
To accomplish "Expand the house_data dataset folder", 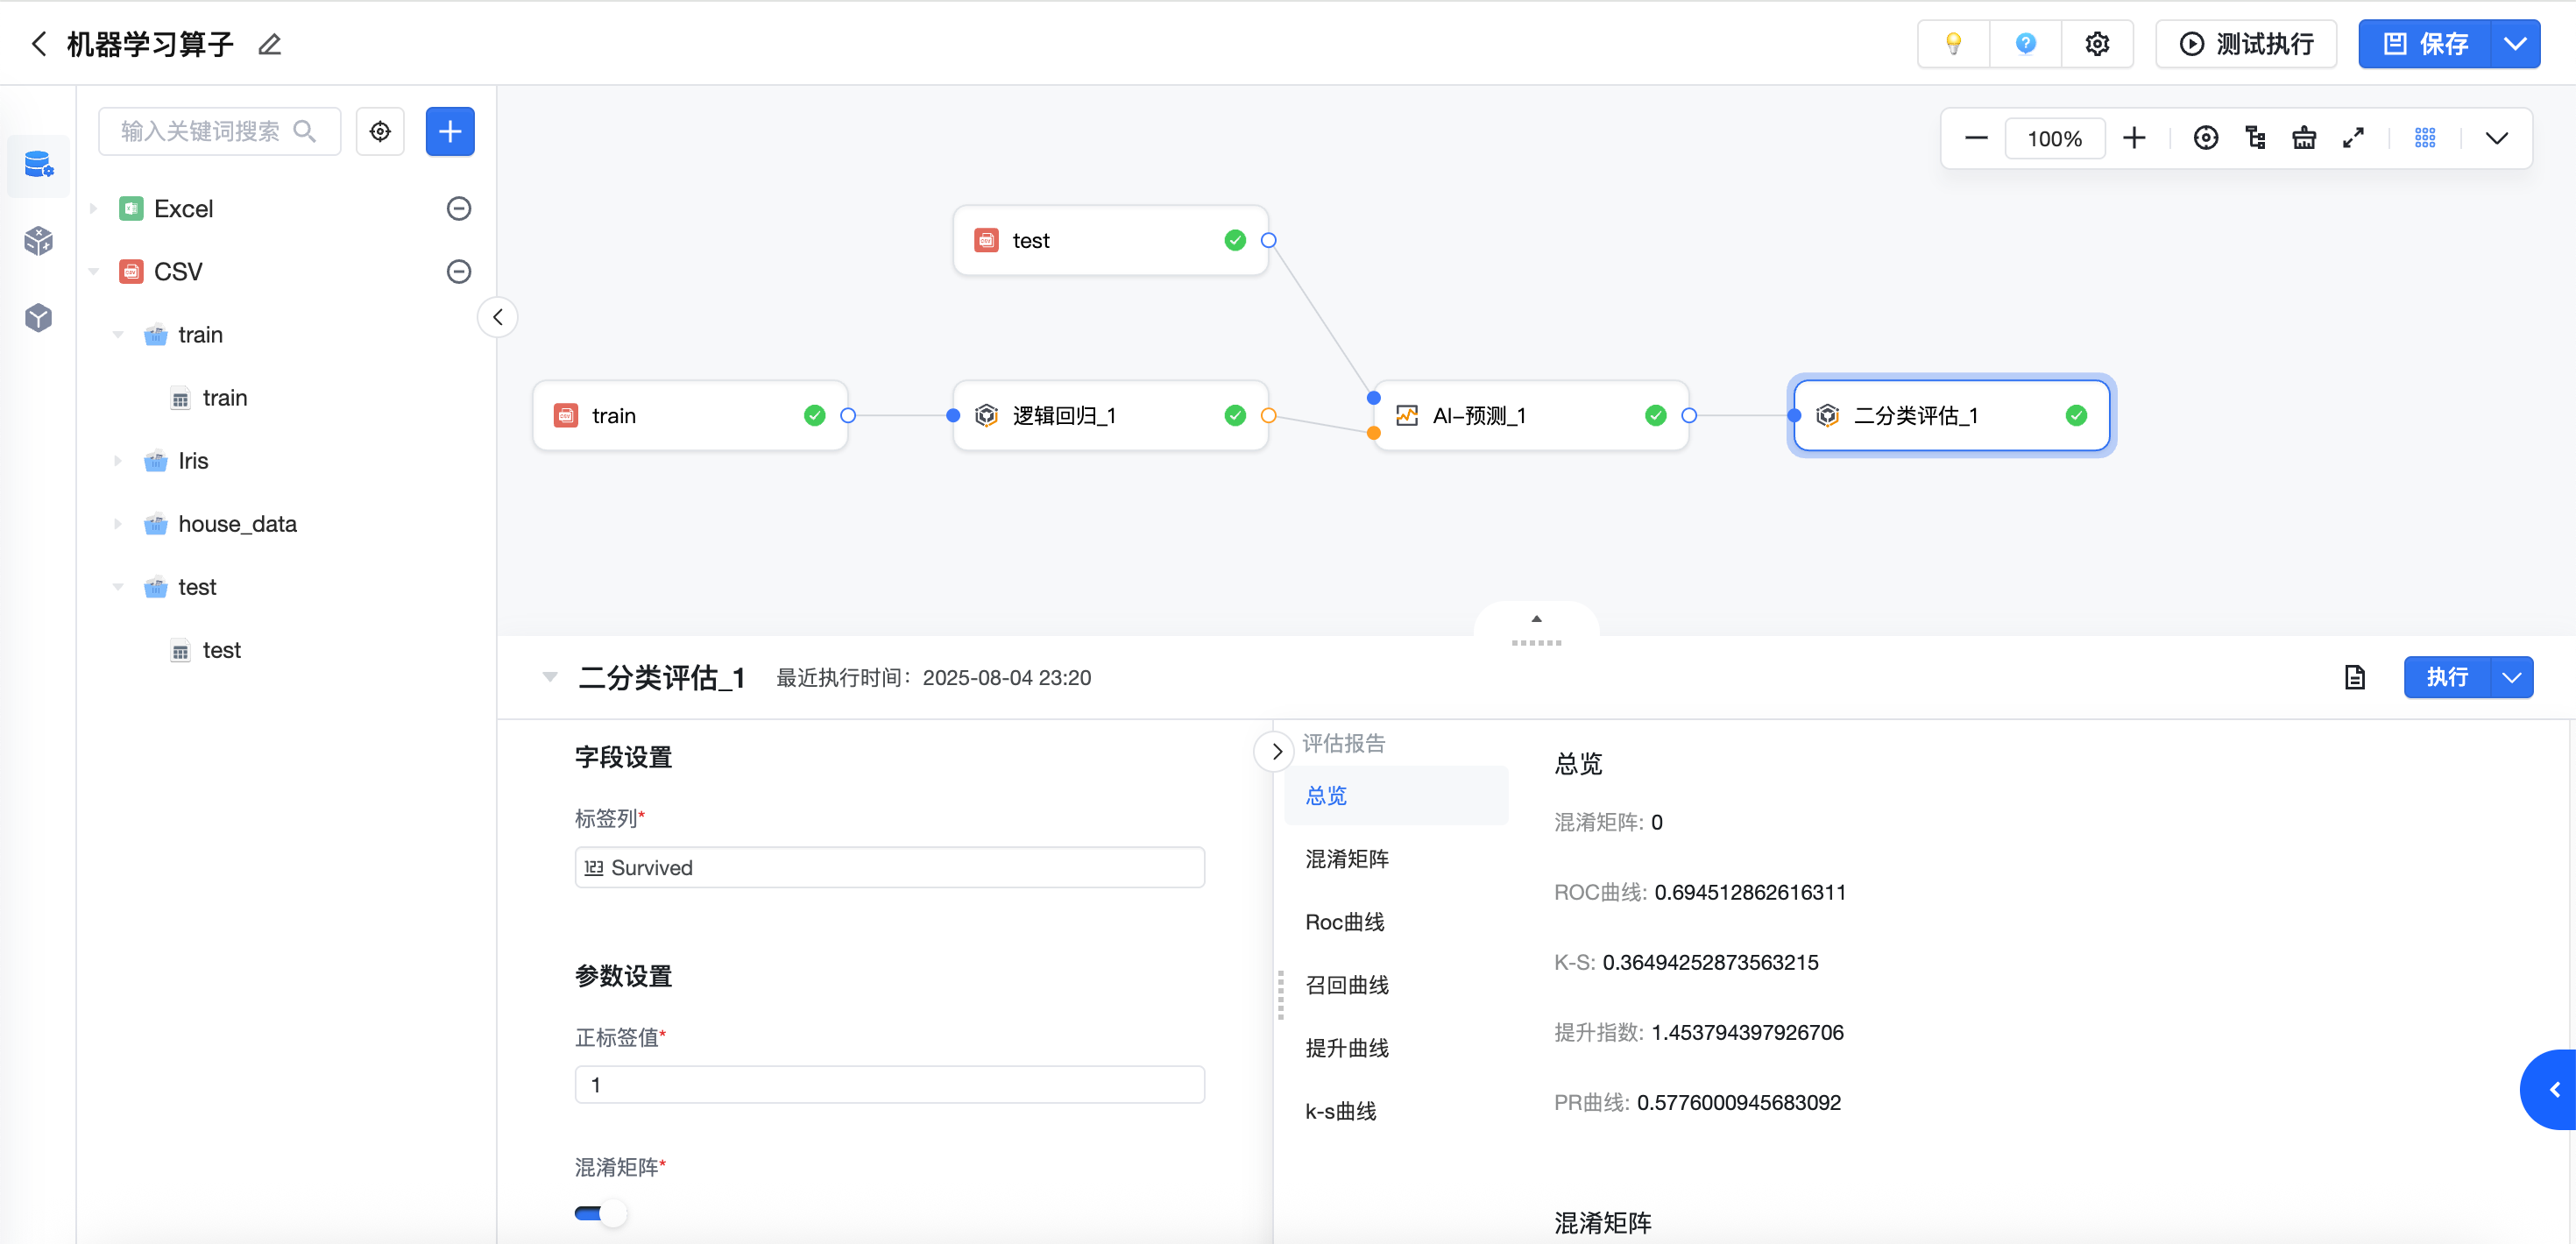I will pyautogui.click(x=118, y=524).
